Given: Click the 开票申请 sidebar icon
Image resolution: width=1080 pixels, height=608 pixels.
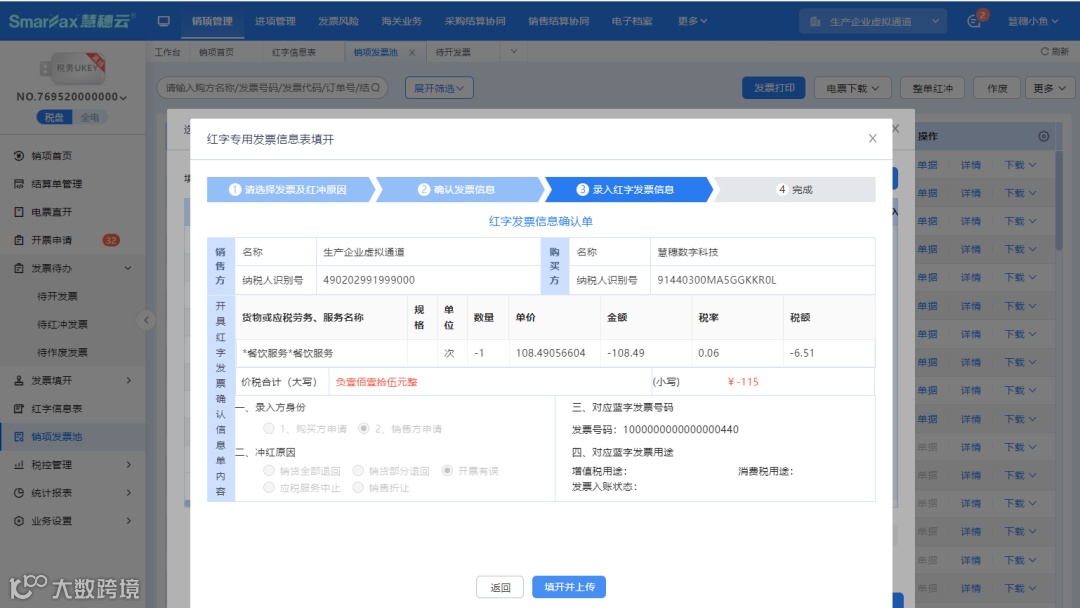Looking at the screenshot, I should point(19,240).
